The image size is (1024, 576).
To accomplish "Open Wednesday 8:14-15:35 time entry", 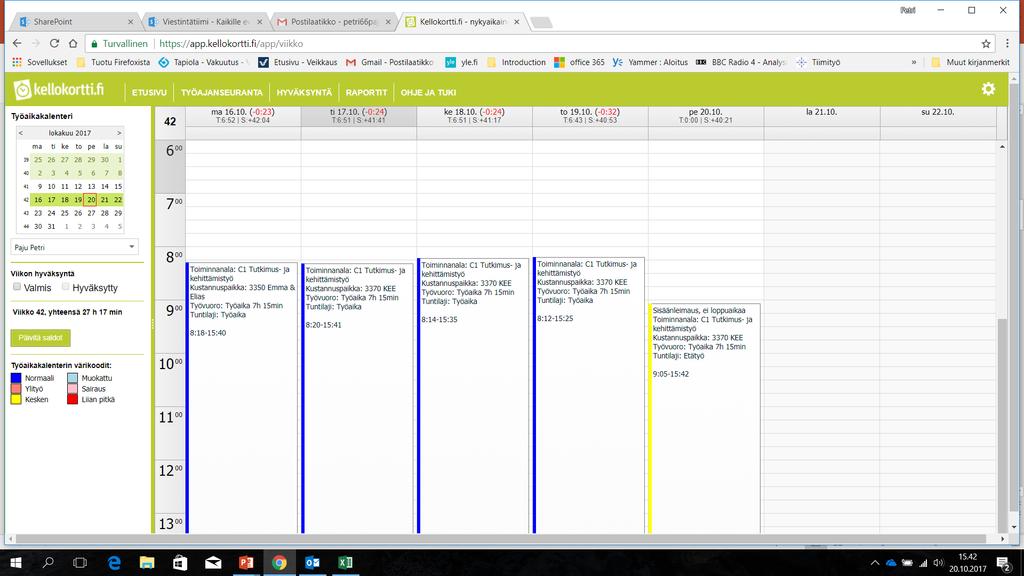I will pos(473,395).
